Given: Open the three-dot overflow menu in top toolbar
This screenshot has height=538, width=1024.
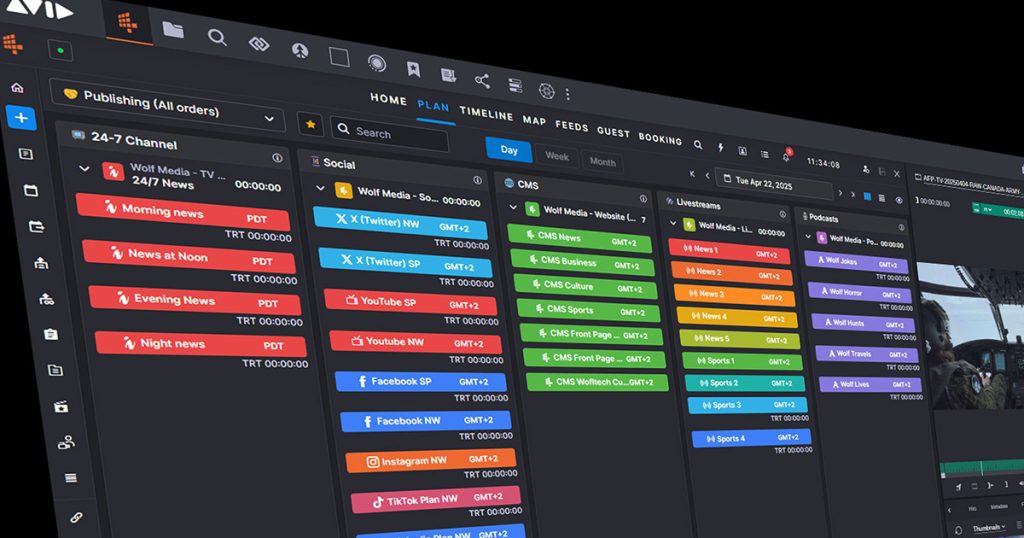Looking at the screenshot, I should click(x=568, y=95).
